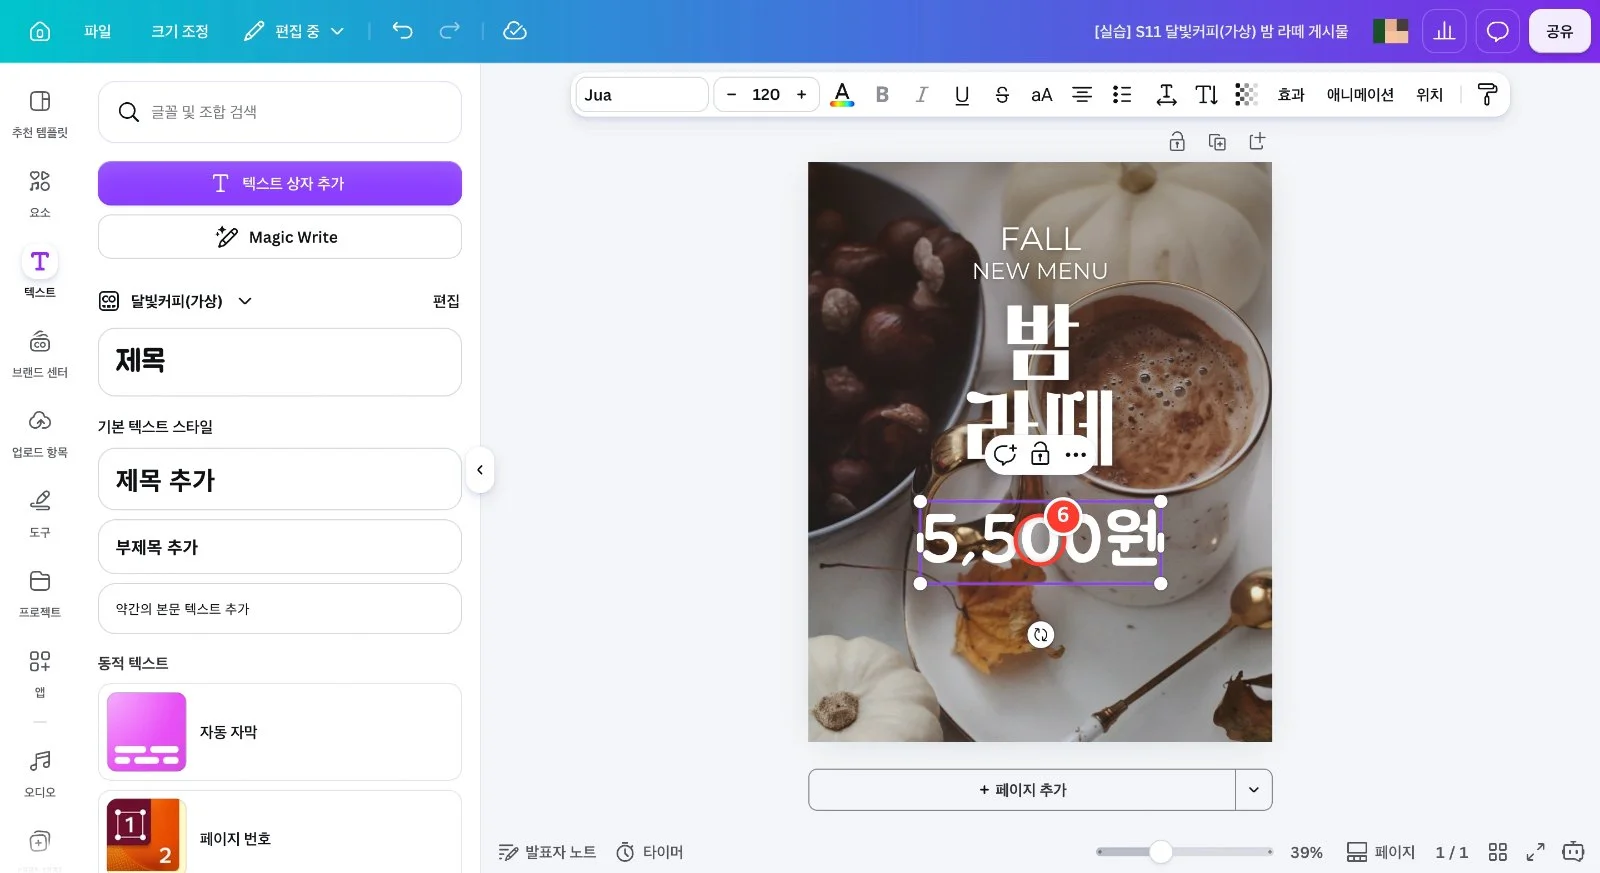Increase font size with plus
This screenshot has height=873, width=1600.
click(x=801, y=95)
